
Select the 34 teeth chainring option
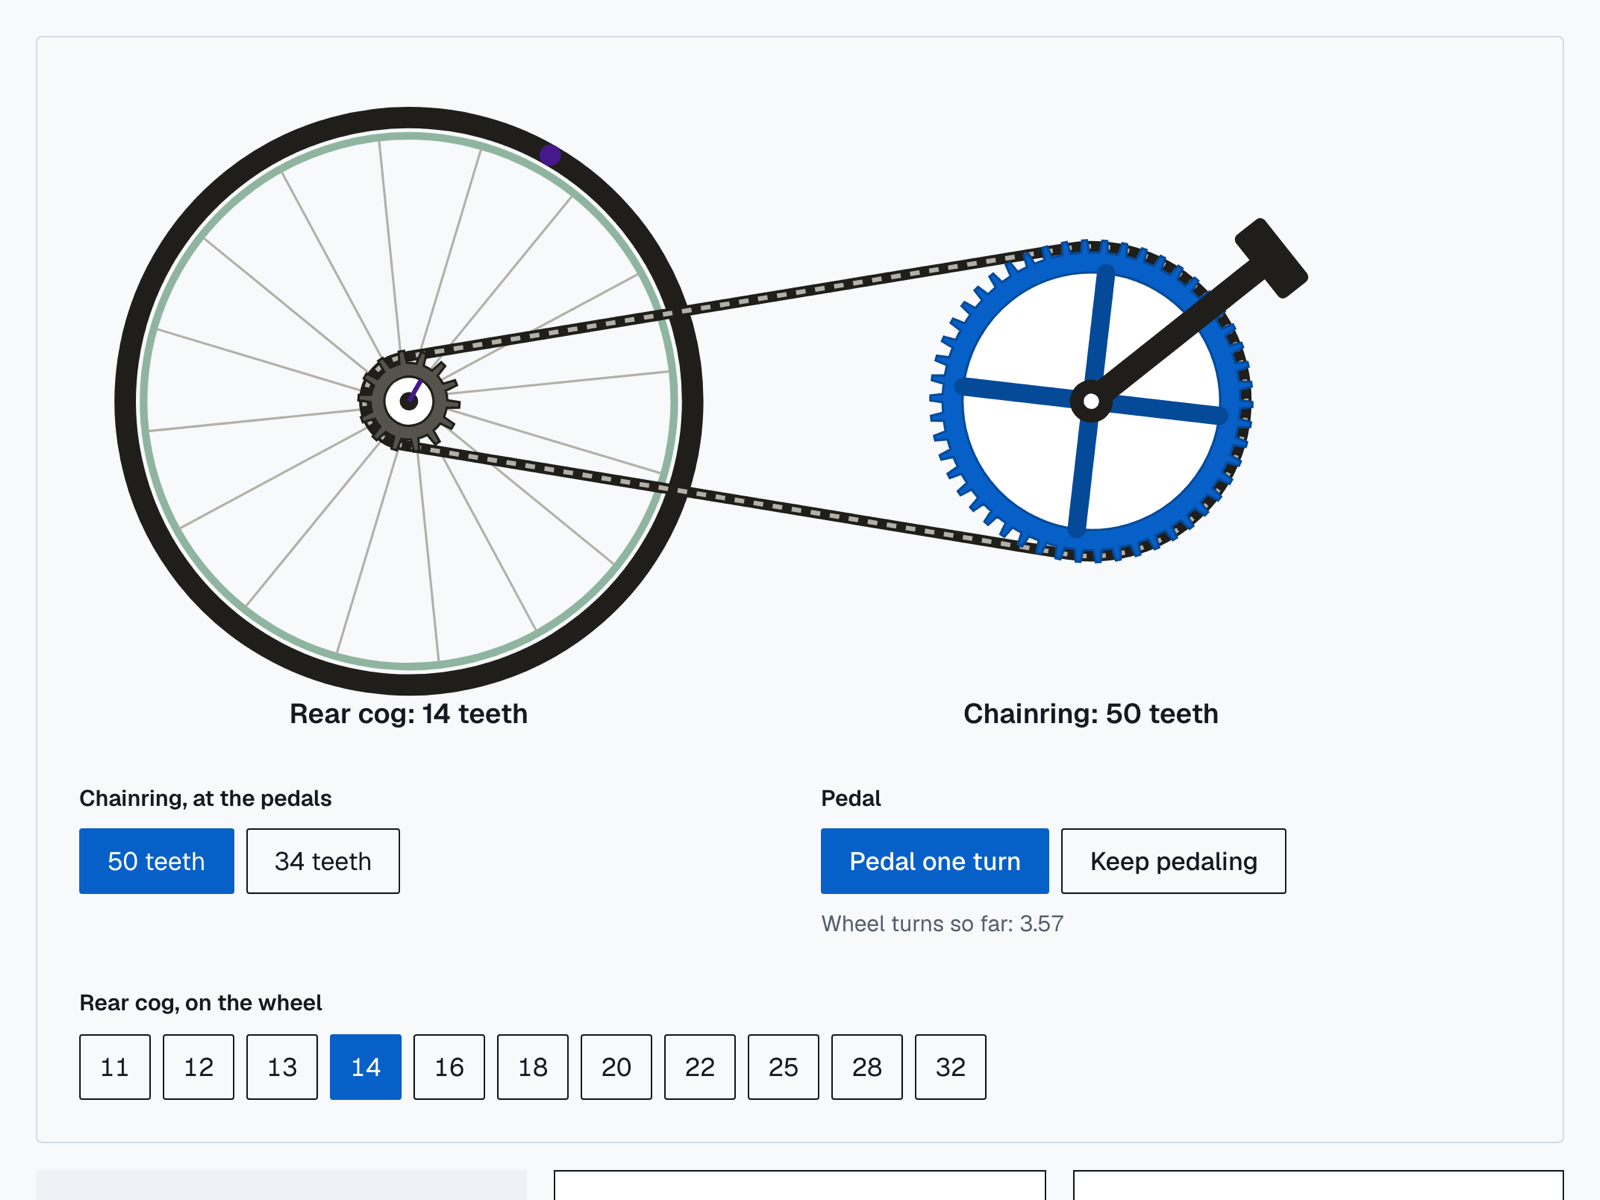[323, 861]
